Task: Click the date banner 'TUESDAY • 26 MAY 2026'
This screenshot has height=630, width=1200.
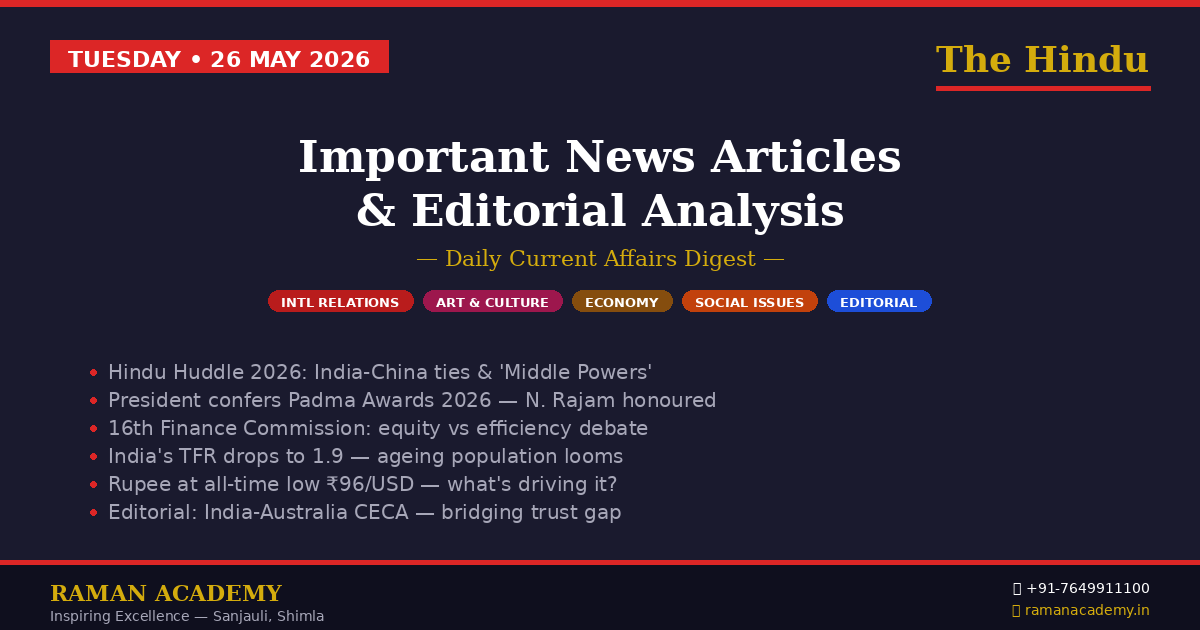Action: pyautogui.click(x=219, y=57)
